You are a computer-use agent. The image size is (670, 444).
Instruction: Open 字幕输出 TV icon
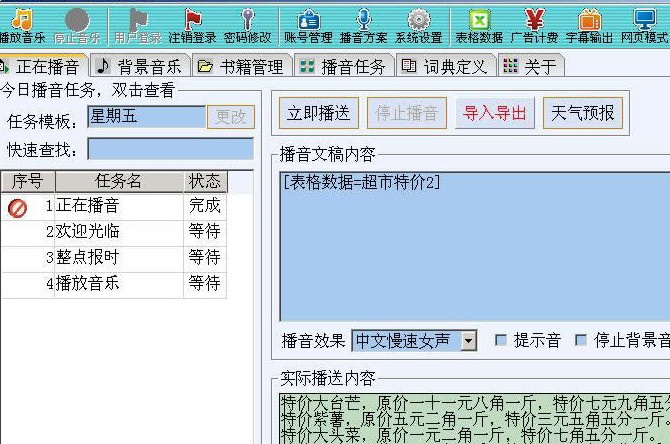(590, 20)
